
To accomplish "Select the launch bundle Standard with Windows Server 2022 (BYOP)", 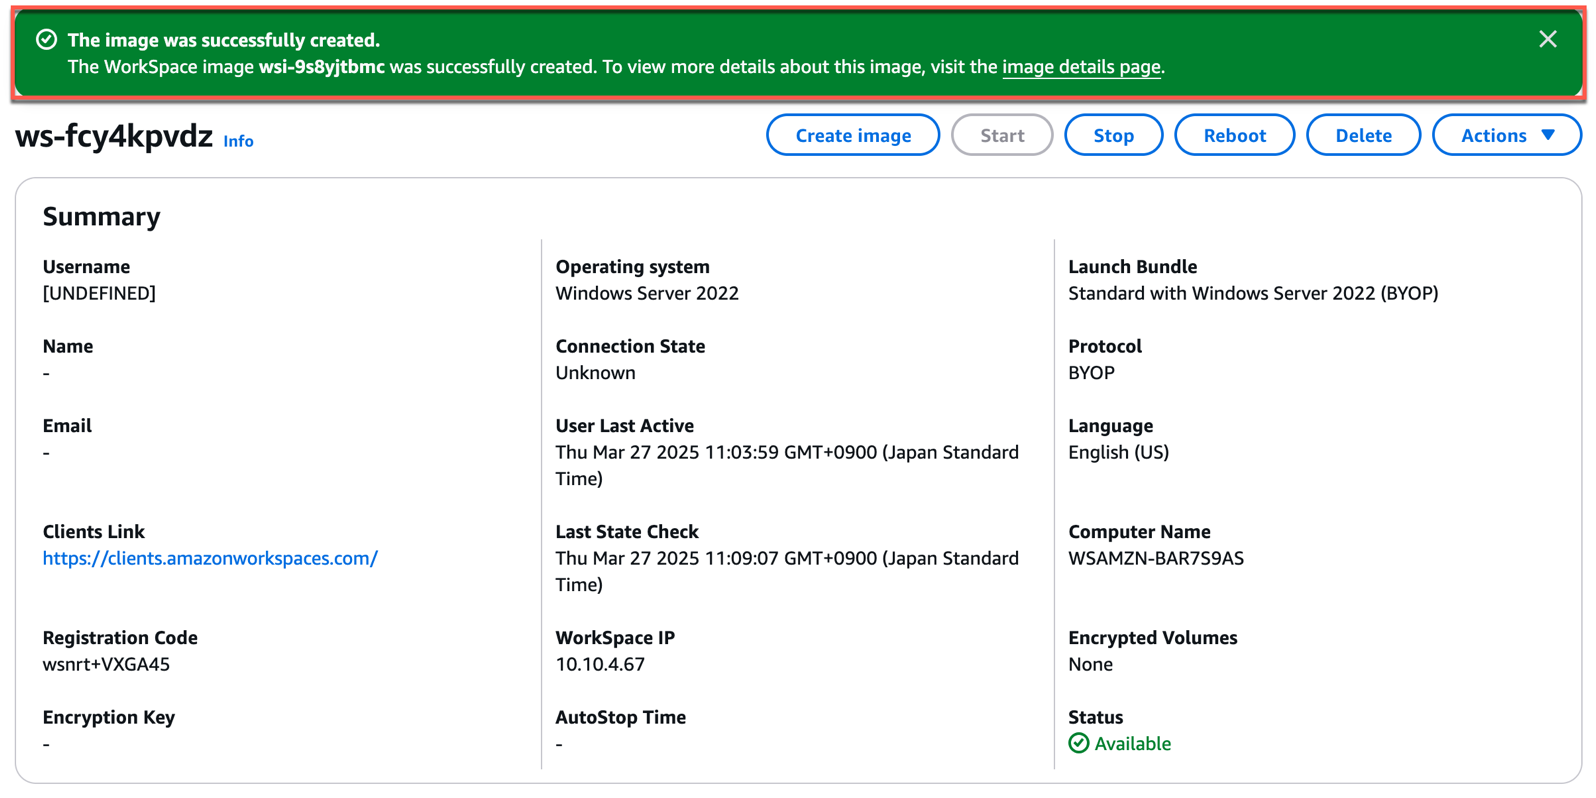I will (1253, 293).
